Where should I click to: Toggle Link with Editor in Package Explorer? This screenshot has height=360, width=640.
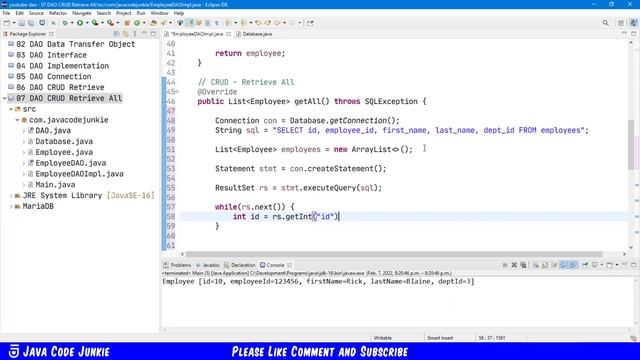126,34
